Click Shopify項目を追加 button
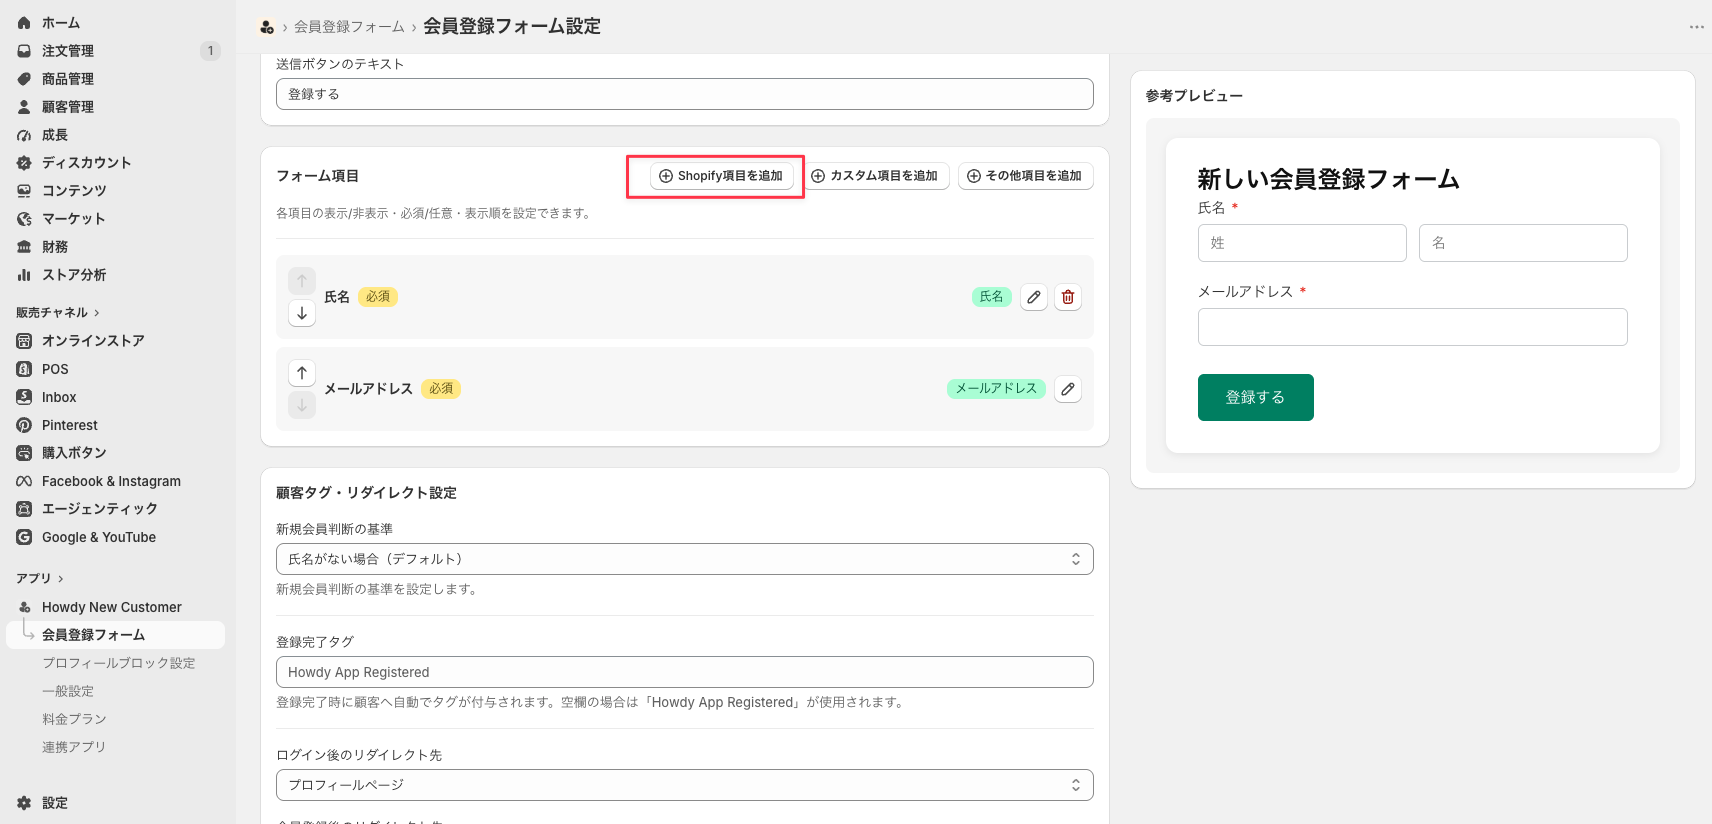 pyautogui.click(x=722, y=176)
